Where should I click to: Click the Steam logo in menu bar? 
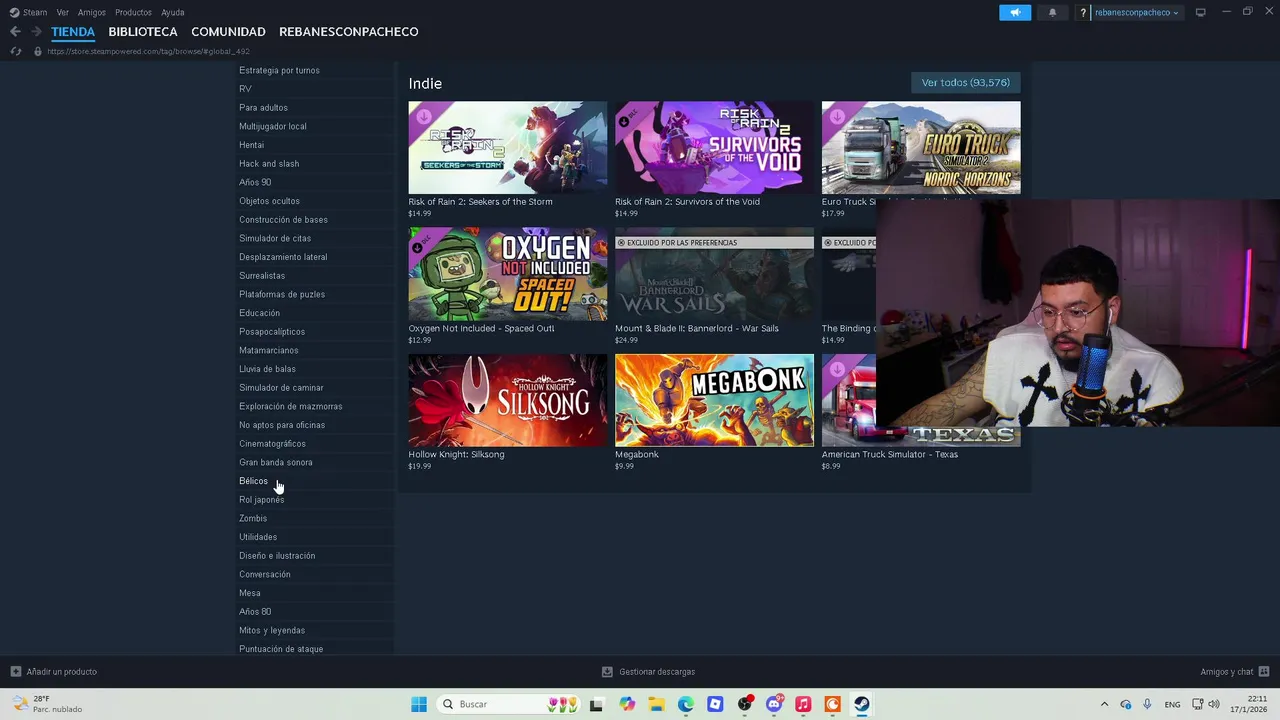tap(14, 13)
